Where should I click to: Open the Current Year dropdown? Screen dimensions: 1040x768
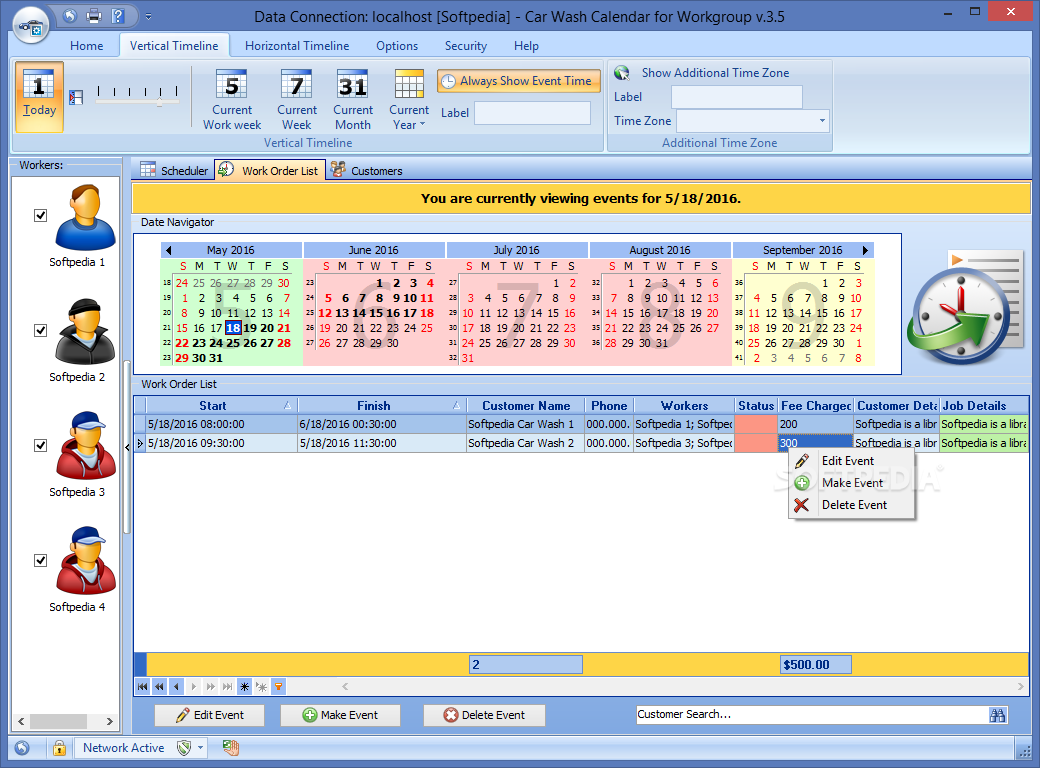tap(409, 99)
